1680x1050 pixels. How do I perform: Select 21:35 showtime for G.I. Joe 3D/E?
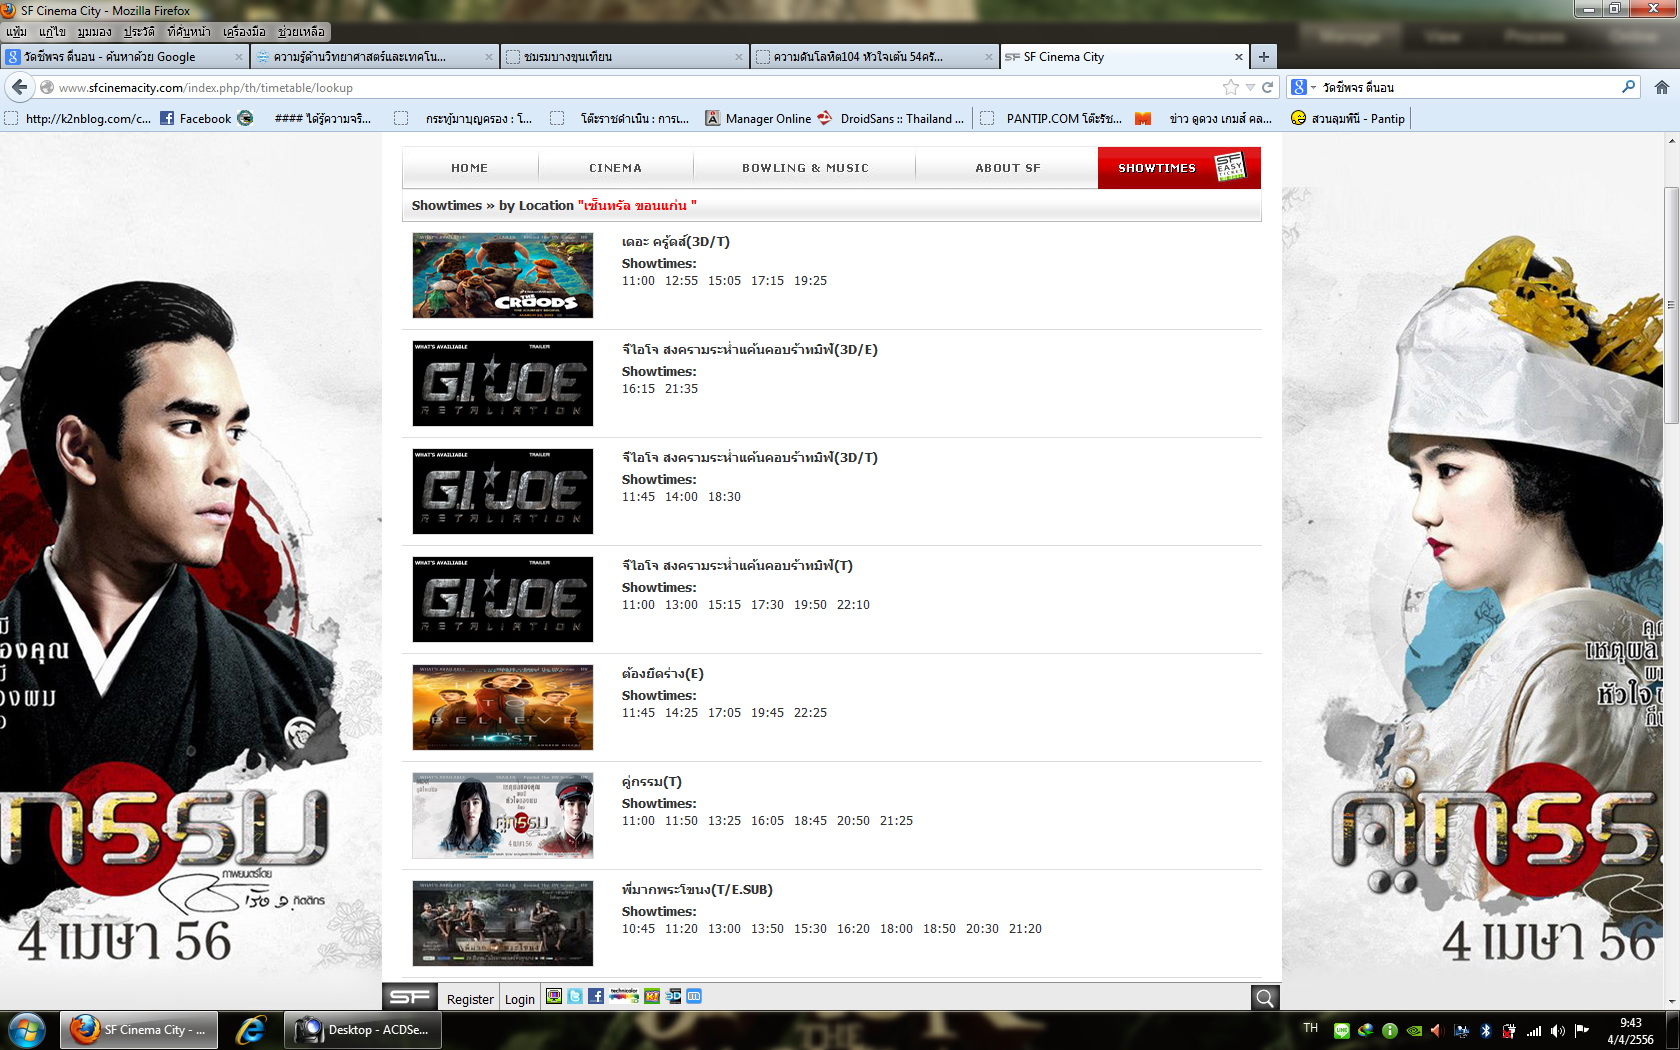click(682, 389)
